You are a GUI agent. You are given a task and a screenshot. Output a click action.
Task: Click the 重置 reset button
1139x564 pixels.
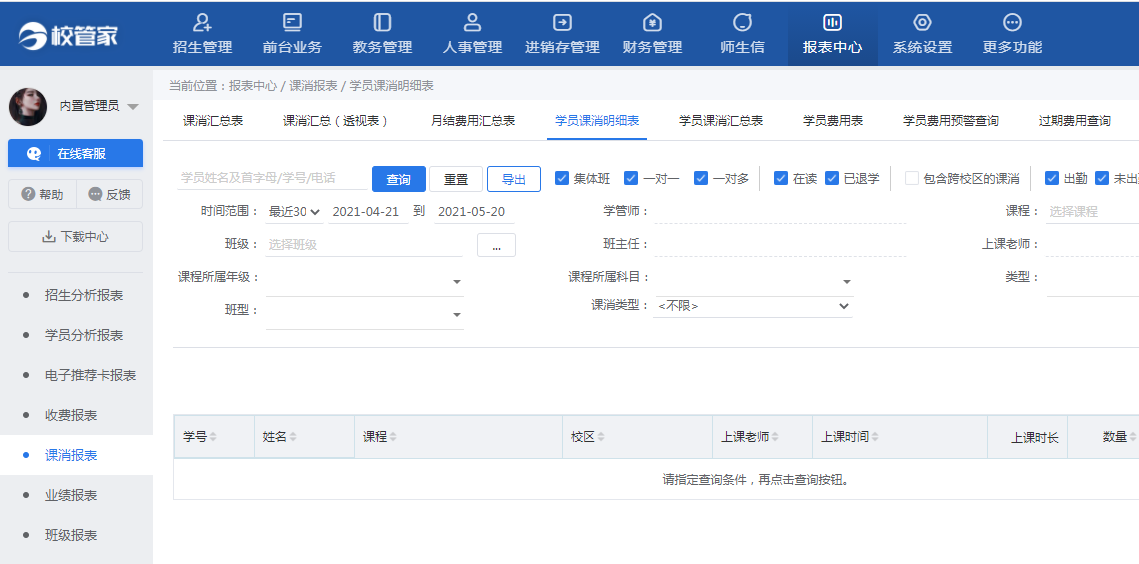pos(455,179)
